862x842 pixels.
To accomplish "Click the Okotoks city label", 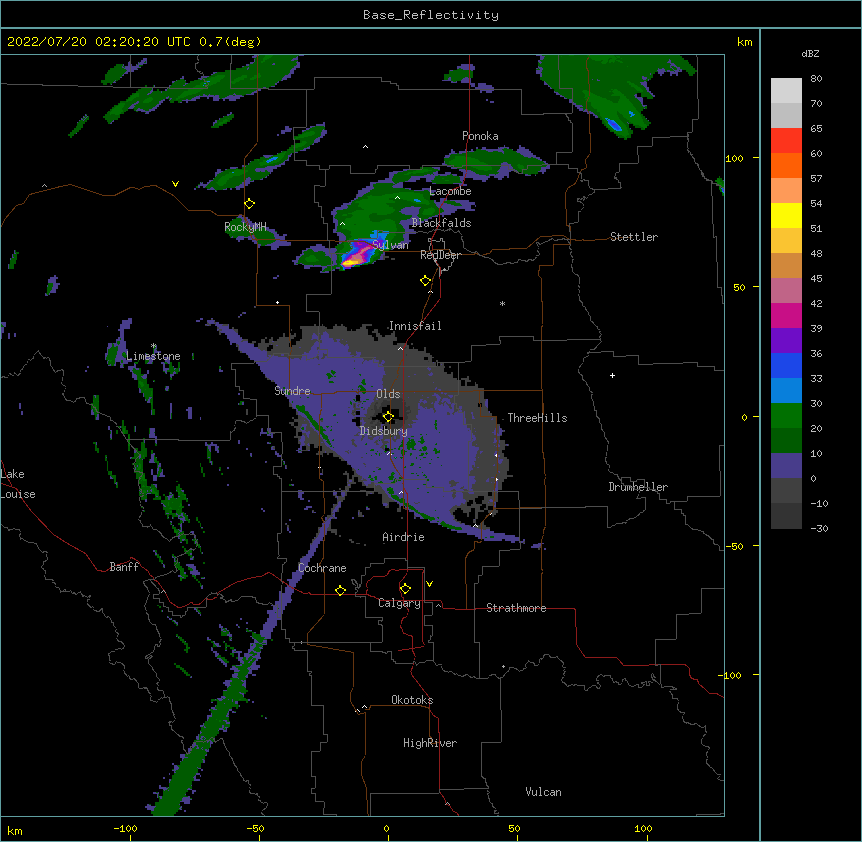I will [x=412, y=700].
